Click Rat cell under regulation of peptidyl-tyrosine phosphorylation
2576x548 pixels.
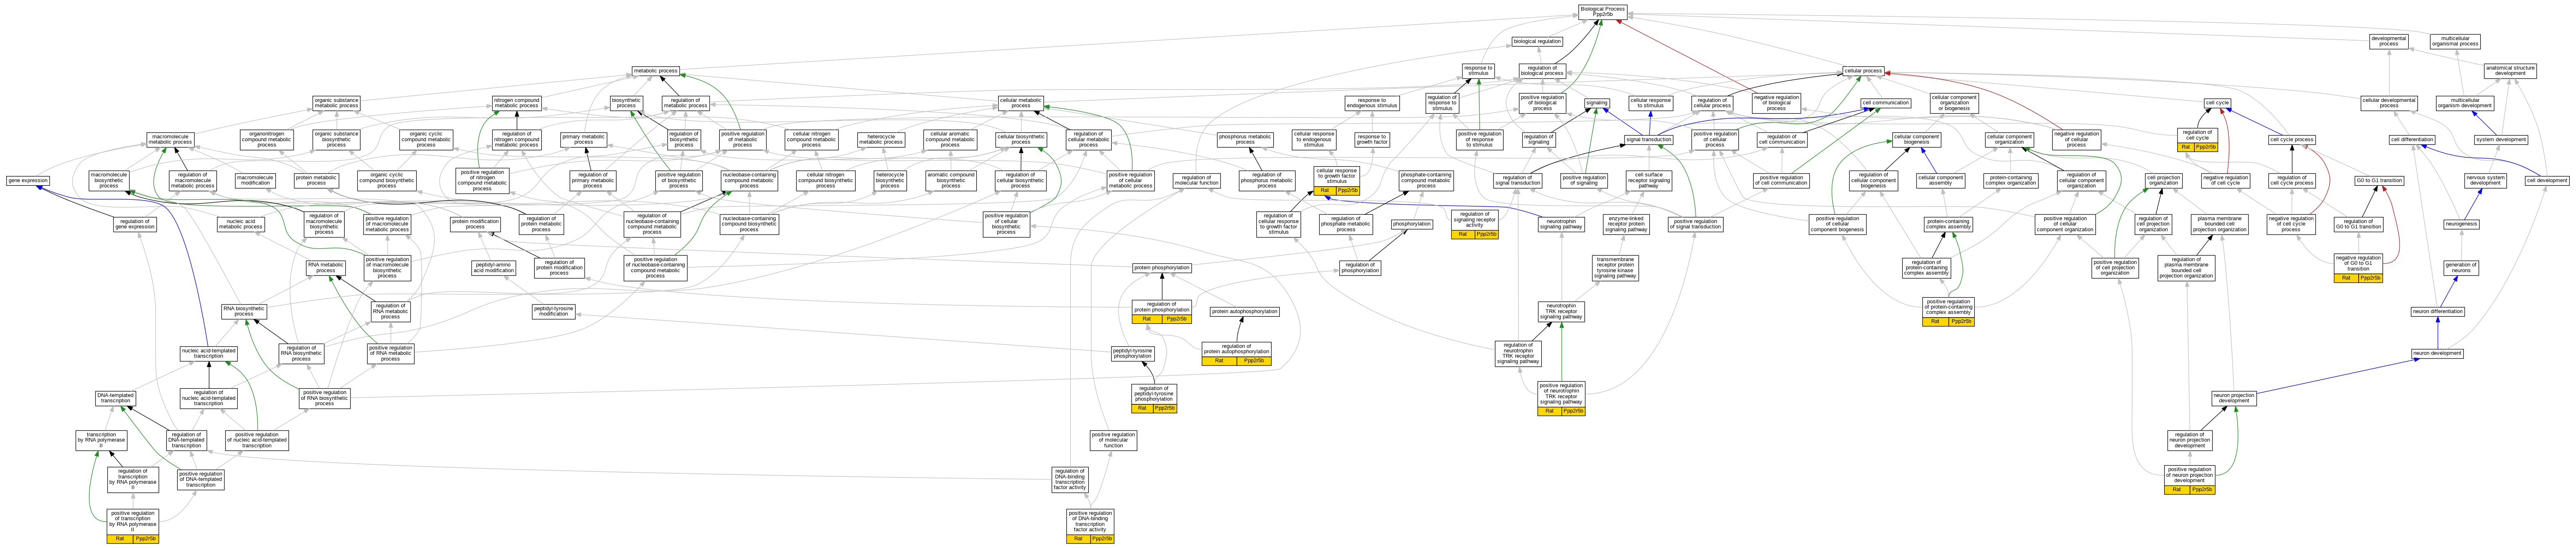tap(1142, 408)
